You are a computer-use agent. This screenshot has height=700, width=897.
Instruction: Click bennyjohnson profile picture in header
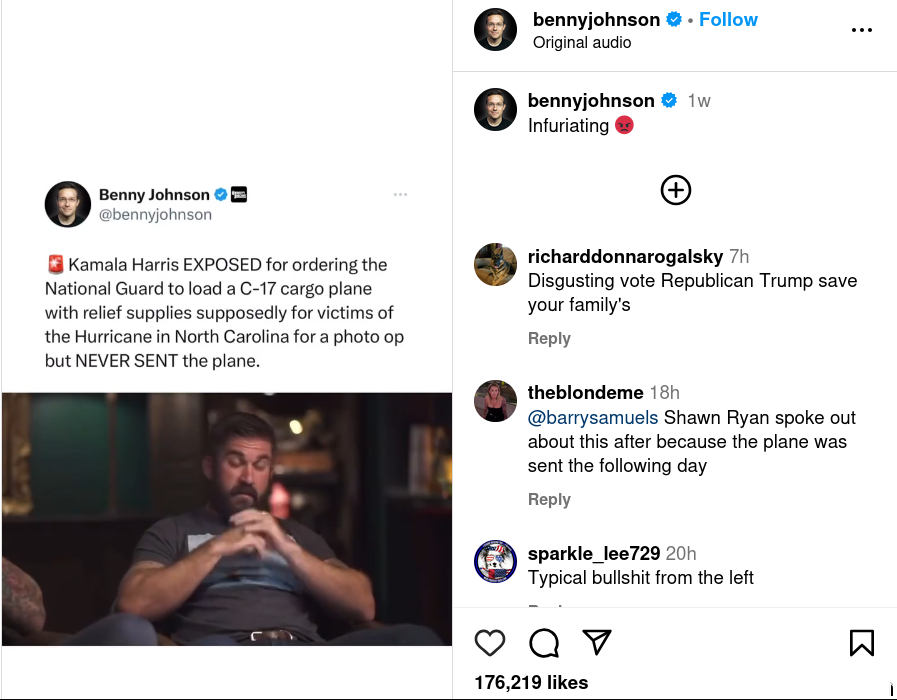coord(495,30)
